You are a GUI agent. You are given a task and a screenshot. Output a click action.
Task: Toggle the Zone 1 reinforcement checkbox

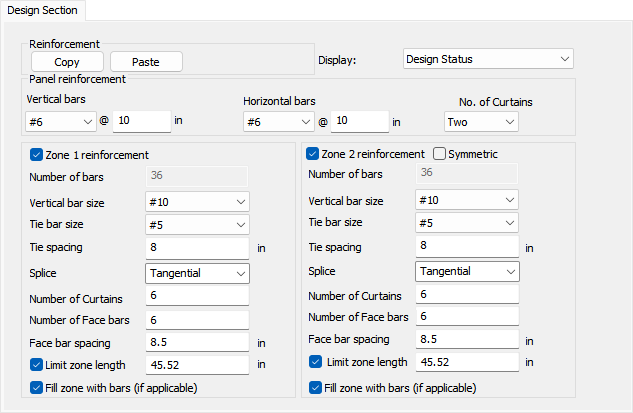(x=37, y=155)
